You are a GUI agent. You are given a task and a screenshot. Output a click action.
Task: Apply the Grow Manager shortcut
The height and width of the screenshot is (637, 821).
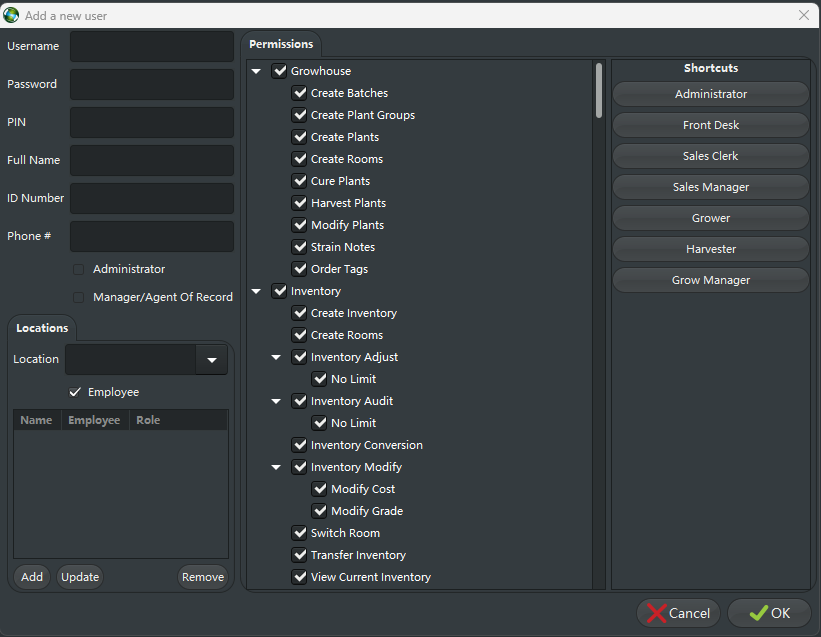click(710, 280)
